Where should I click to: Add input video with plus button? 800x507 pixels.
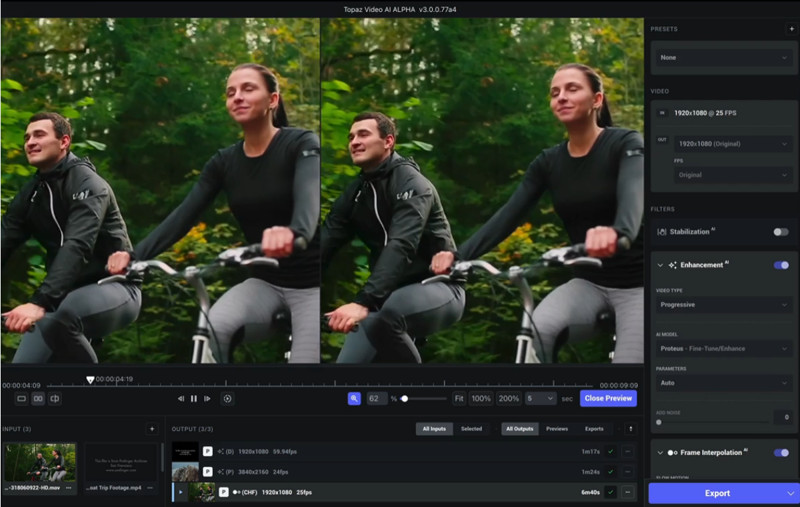[x=152, y=429]
